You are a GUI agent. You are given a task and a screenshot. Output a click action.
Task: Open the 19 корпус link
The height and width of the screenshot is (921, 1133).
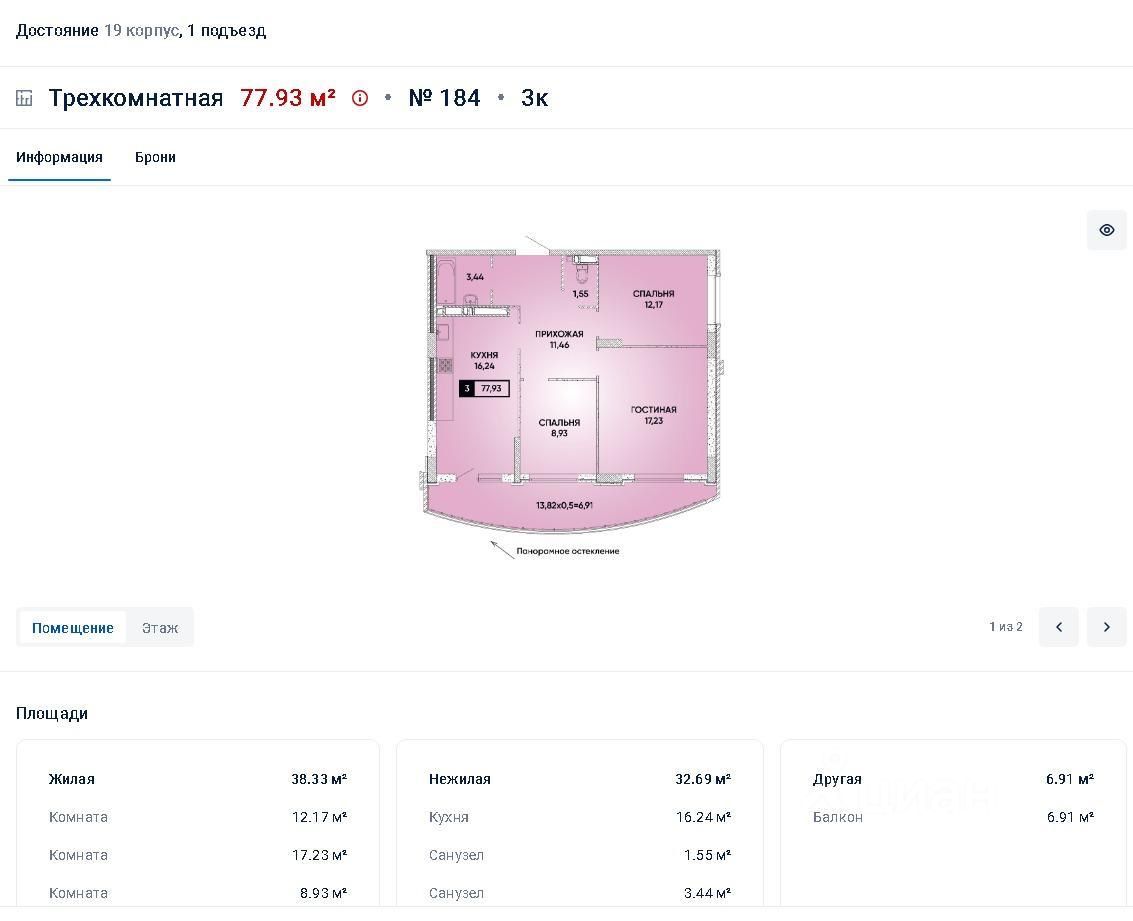(141, 30)
